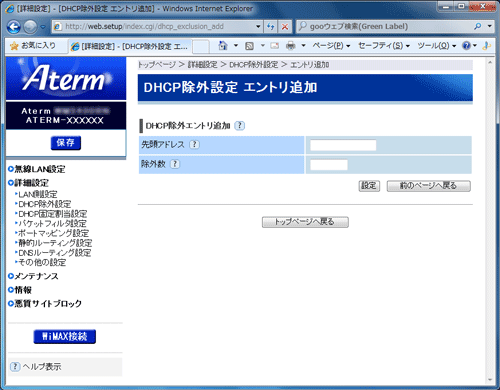This screenshot has height=390, width=500.
Task: Open the address bar history dropdown
Action: (258, 26)
